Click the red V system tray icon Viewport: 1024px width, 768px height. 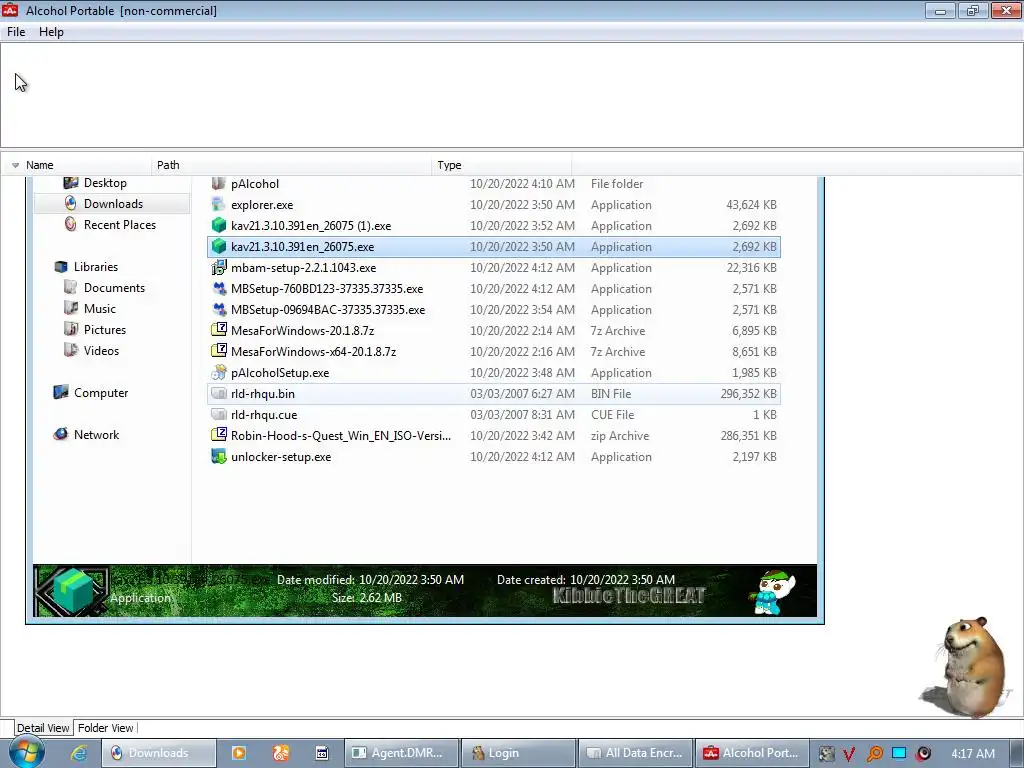point(849,754)
